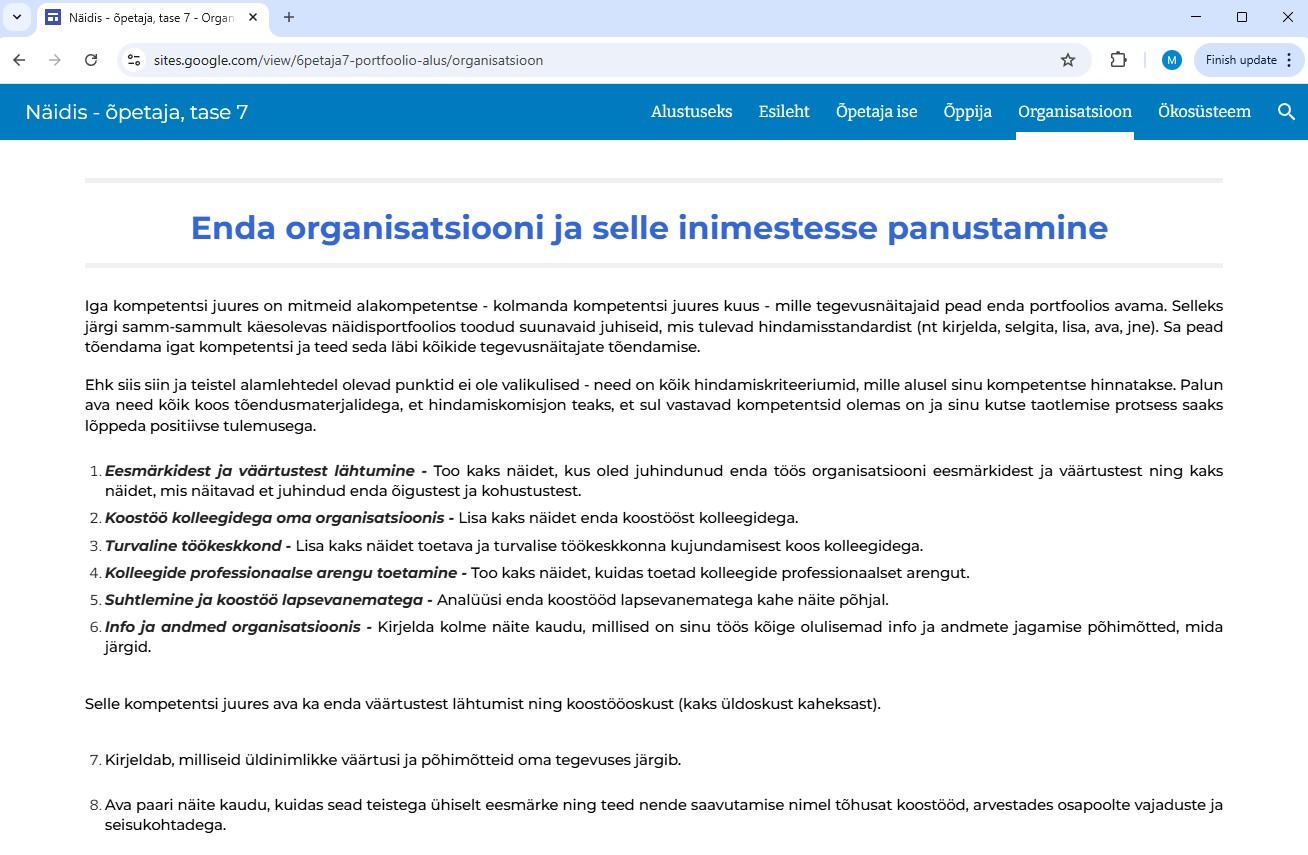This screenshot has height=855, width=1308.
Task: Close the Näidis - õpetaja browser tab
Action: click(254, 18)
